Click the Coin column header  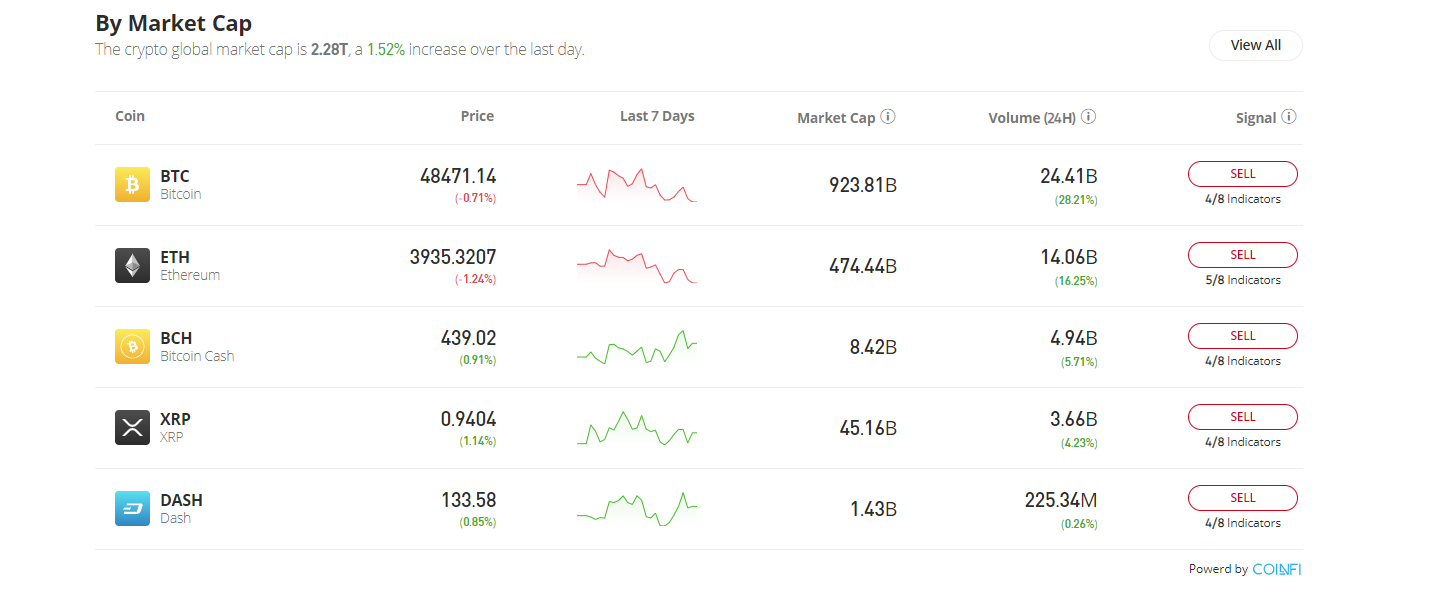coord(130,116)
